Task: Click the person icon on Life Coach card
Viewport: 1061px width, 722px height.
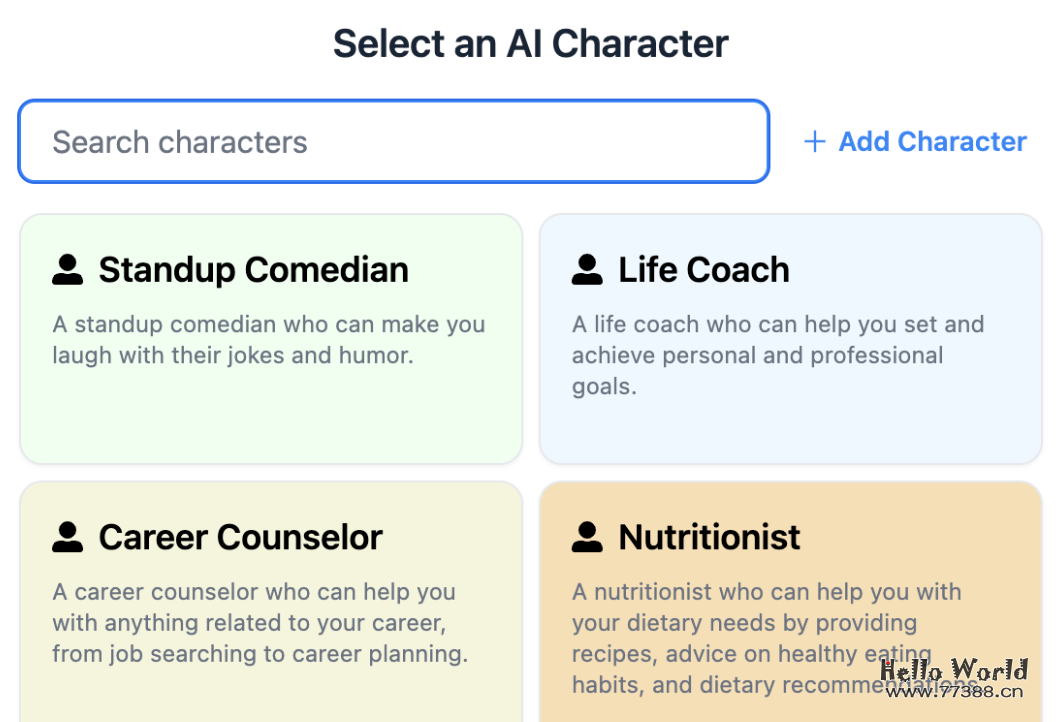Action: (x=587, y=268)
